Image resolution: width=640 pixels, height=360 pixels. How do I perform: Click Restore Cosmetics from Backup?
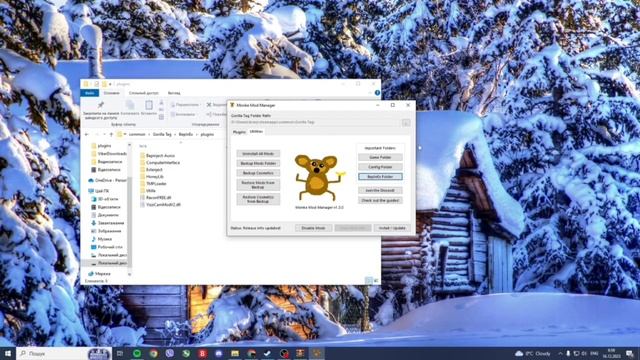258,199
